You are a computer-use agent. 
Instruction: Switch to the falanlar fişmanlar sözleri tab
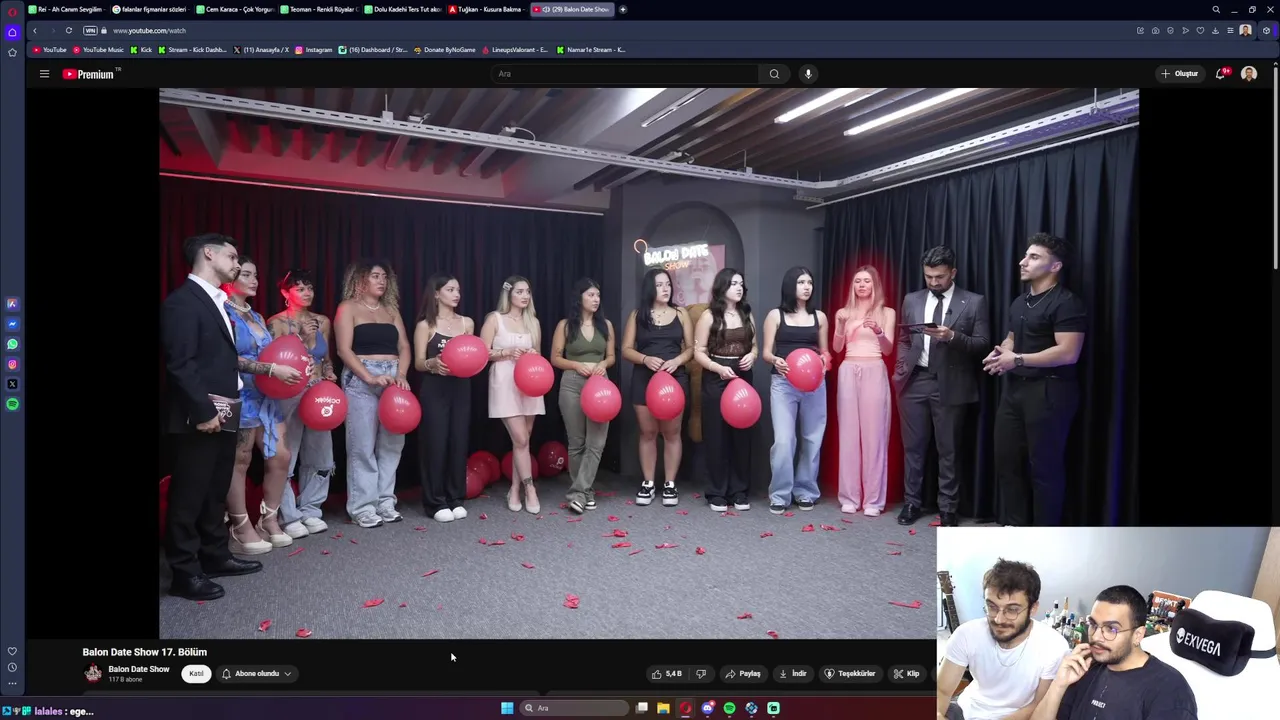point(152,9)
